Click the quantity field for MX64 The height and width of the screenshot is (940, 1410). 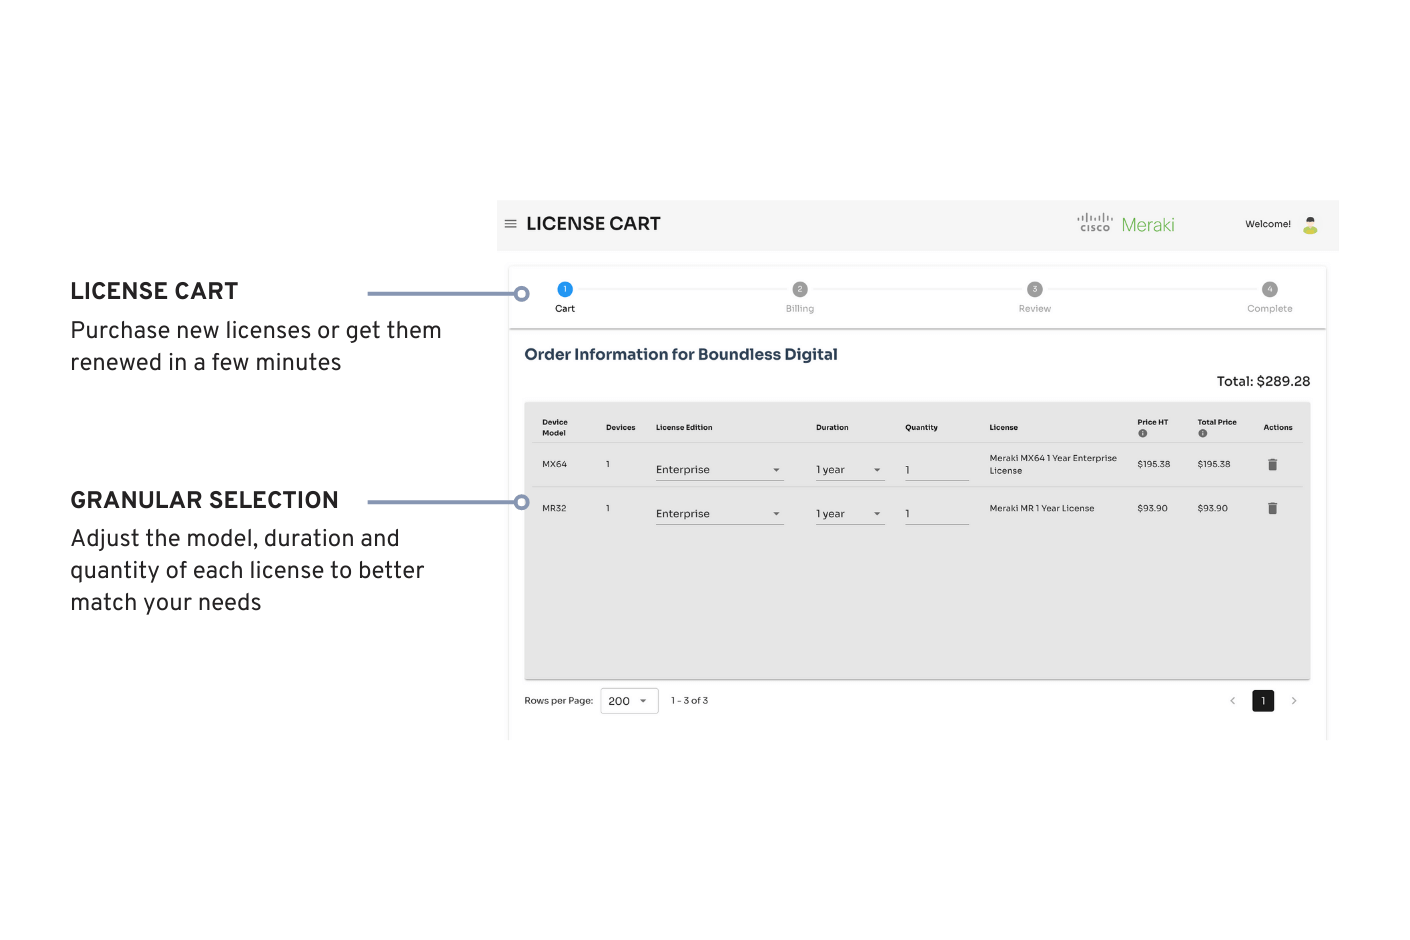pos(935,469)
